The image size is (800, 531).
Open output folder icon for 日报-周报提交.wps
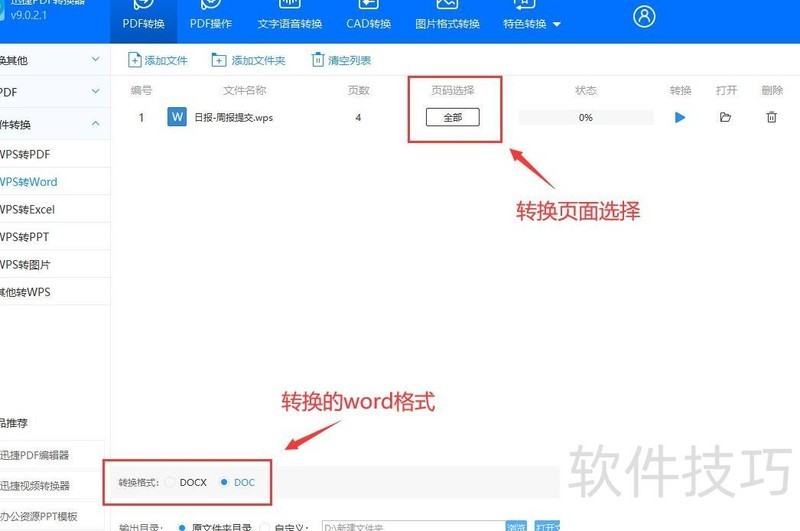pos(725,117)
